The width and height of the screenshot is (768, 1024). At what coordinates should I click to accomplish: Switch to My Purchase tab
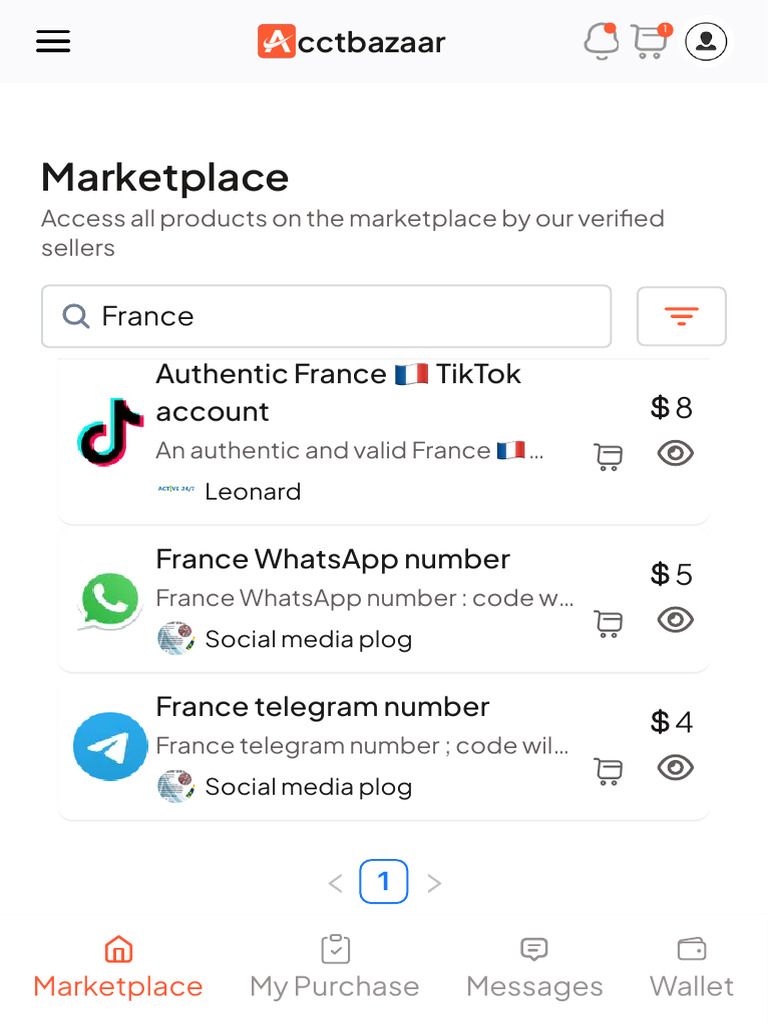coord(334,967)
